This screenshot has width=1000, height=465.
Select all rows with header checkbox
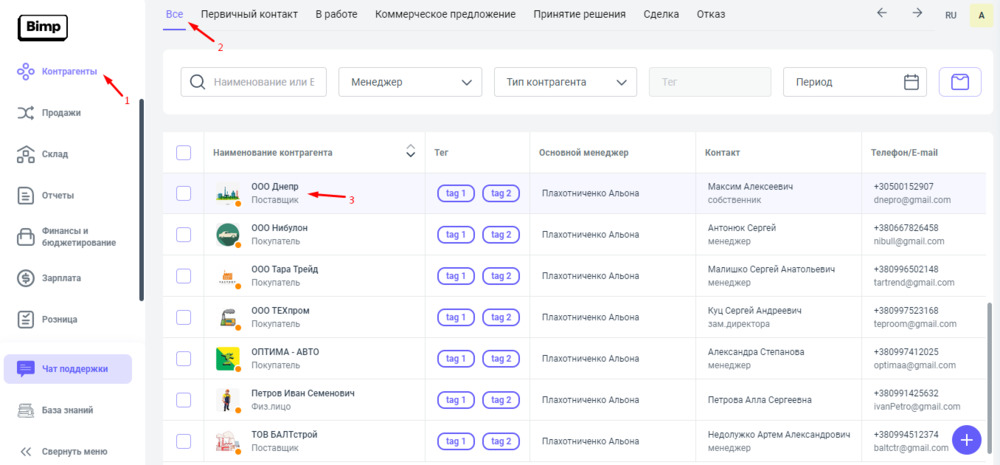[x=183, y=152]
